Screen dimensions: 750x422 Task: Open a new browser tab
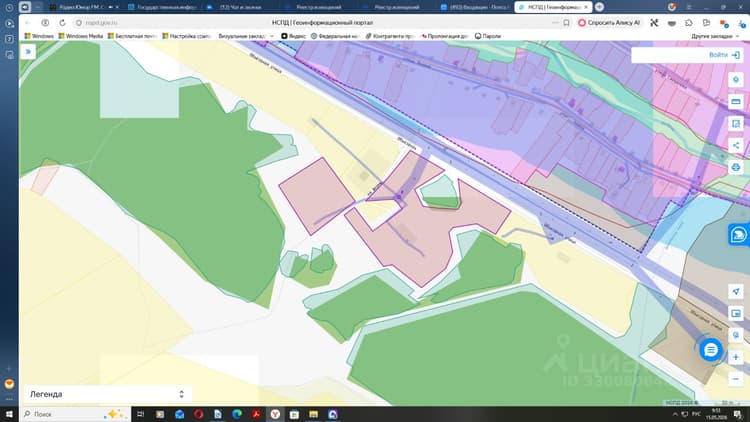coord(599,7)
